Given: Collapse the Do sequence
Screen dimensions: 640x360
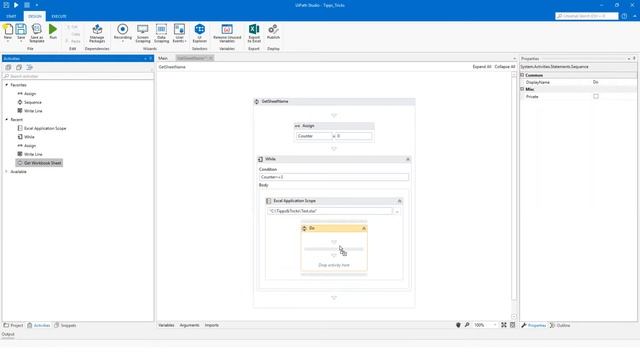Looking at the screenshot, I should pos(364,228).
